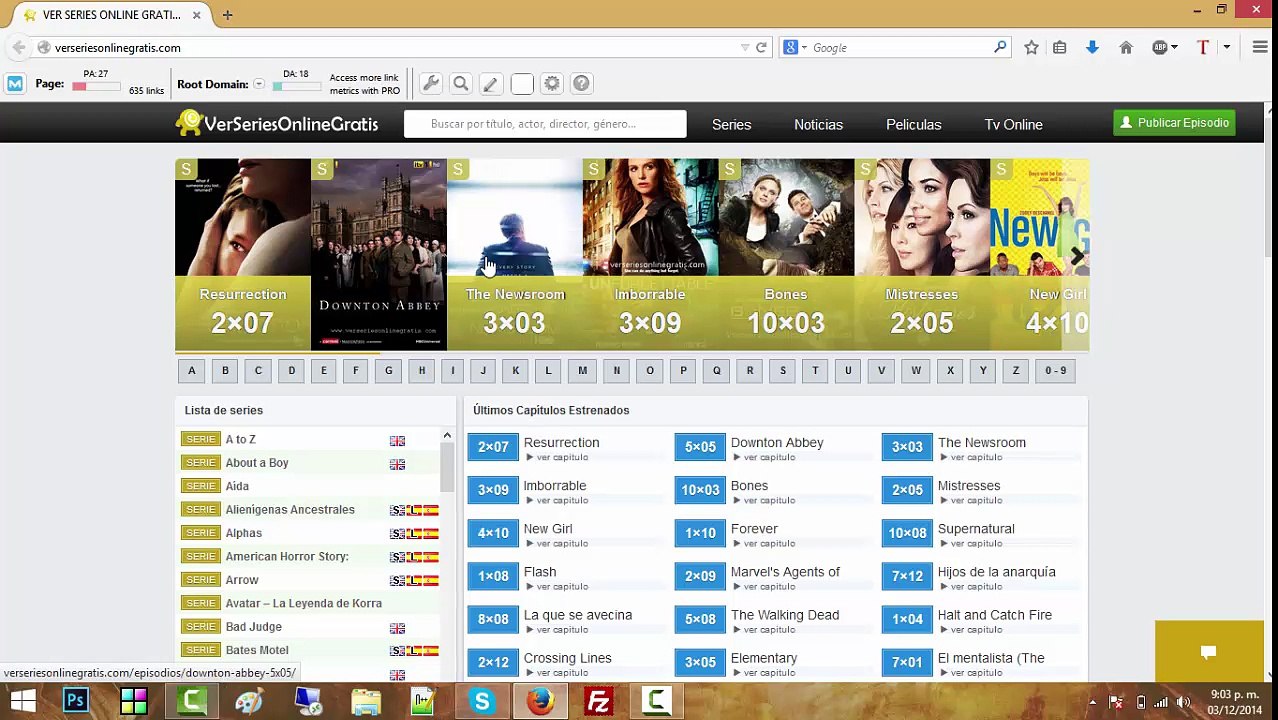Open the Series menu
The width and height of the screenshot is (1278, 720).
click(731, 125)
